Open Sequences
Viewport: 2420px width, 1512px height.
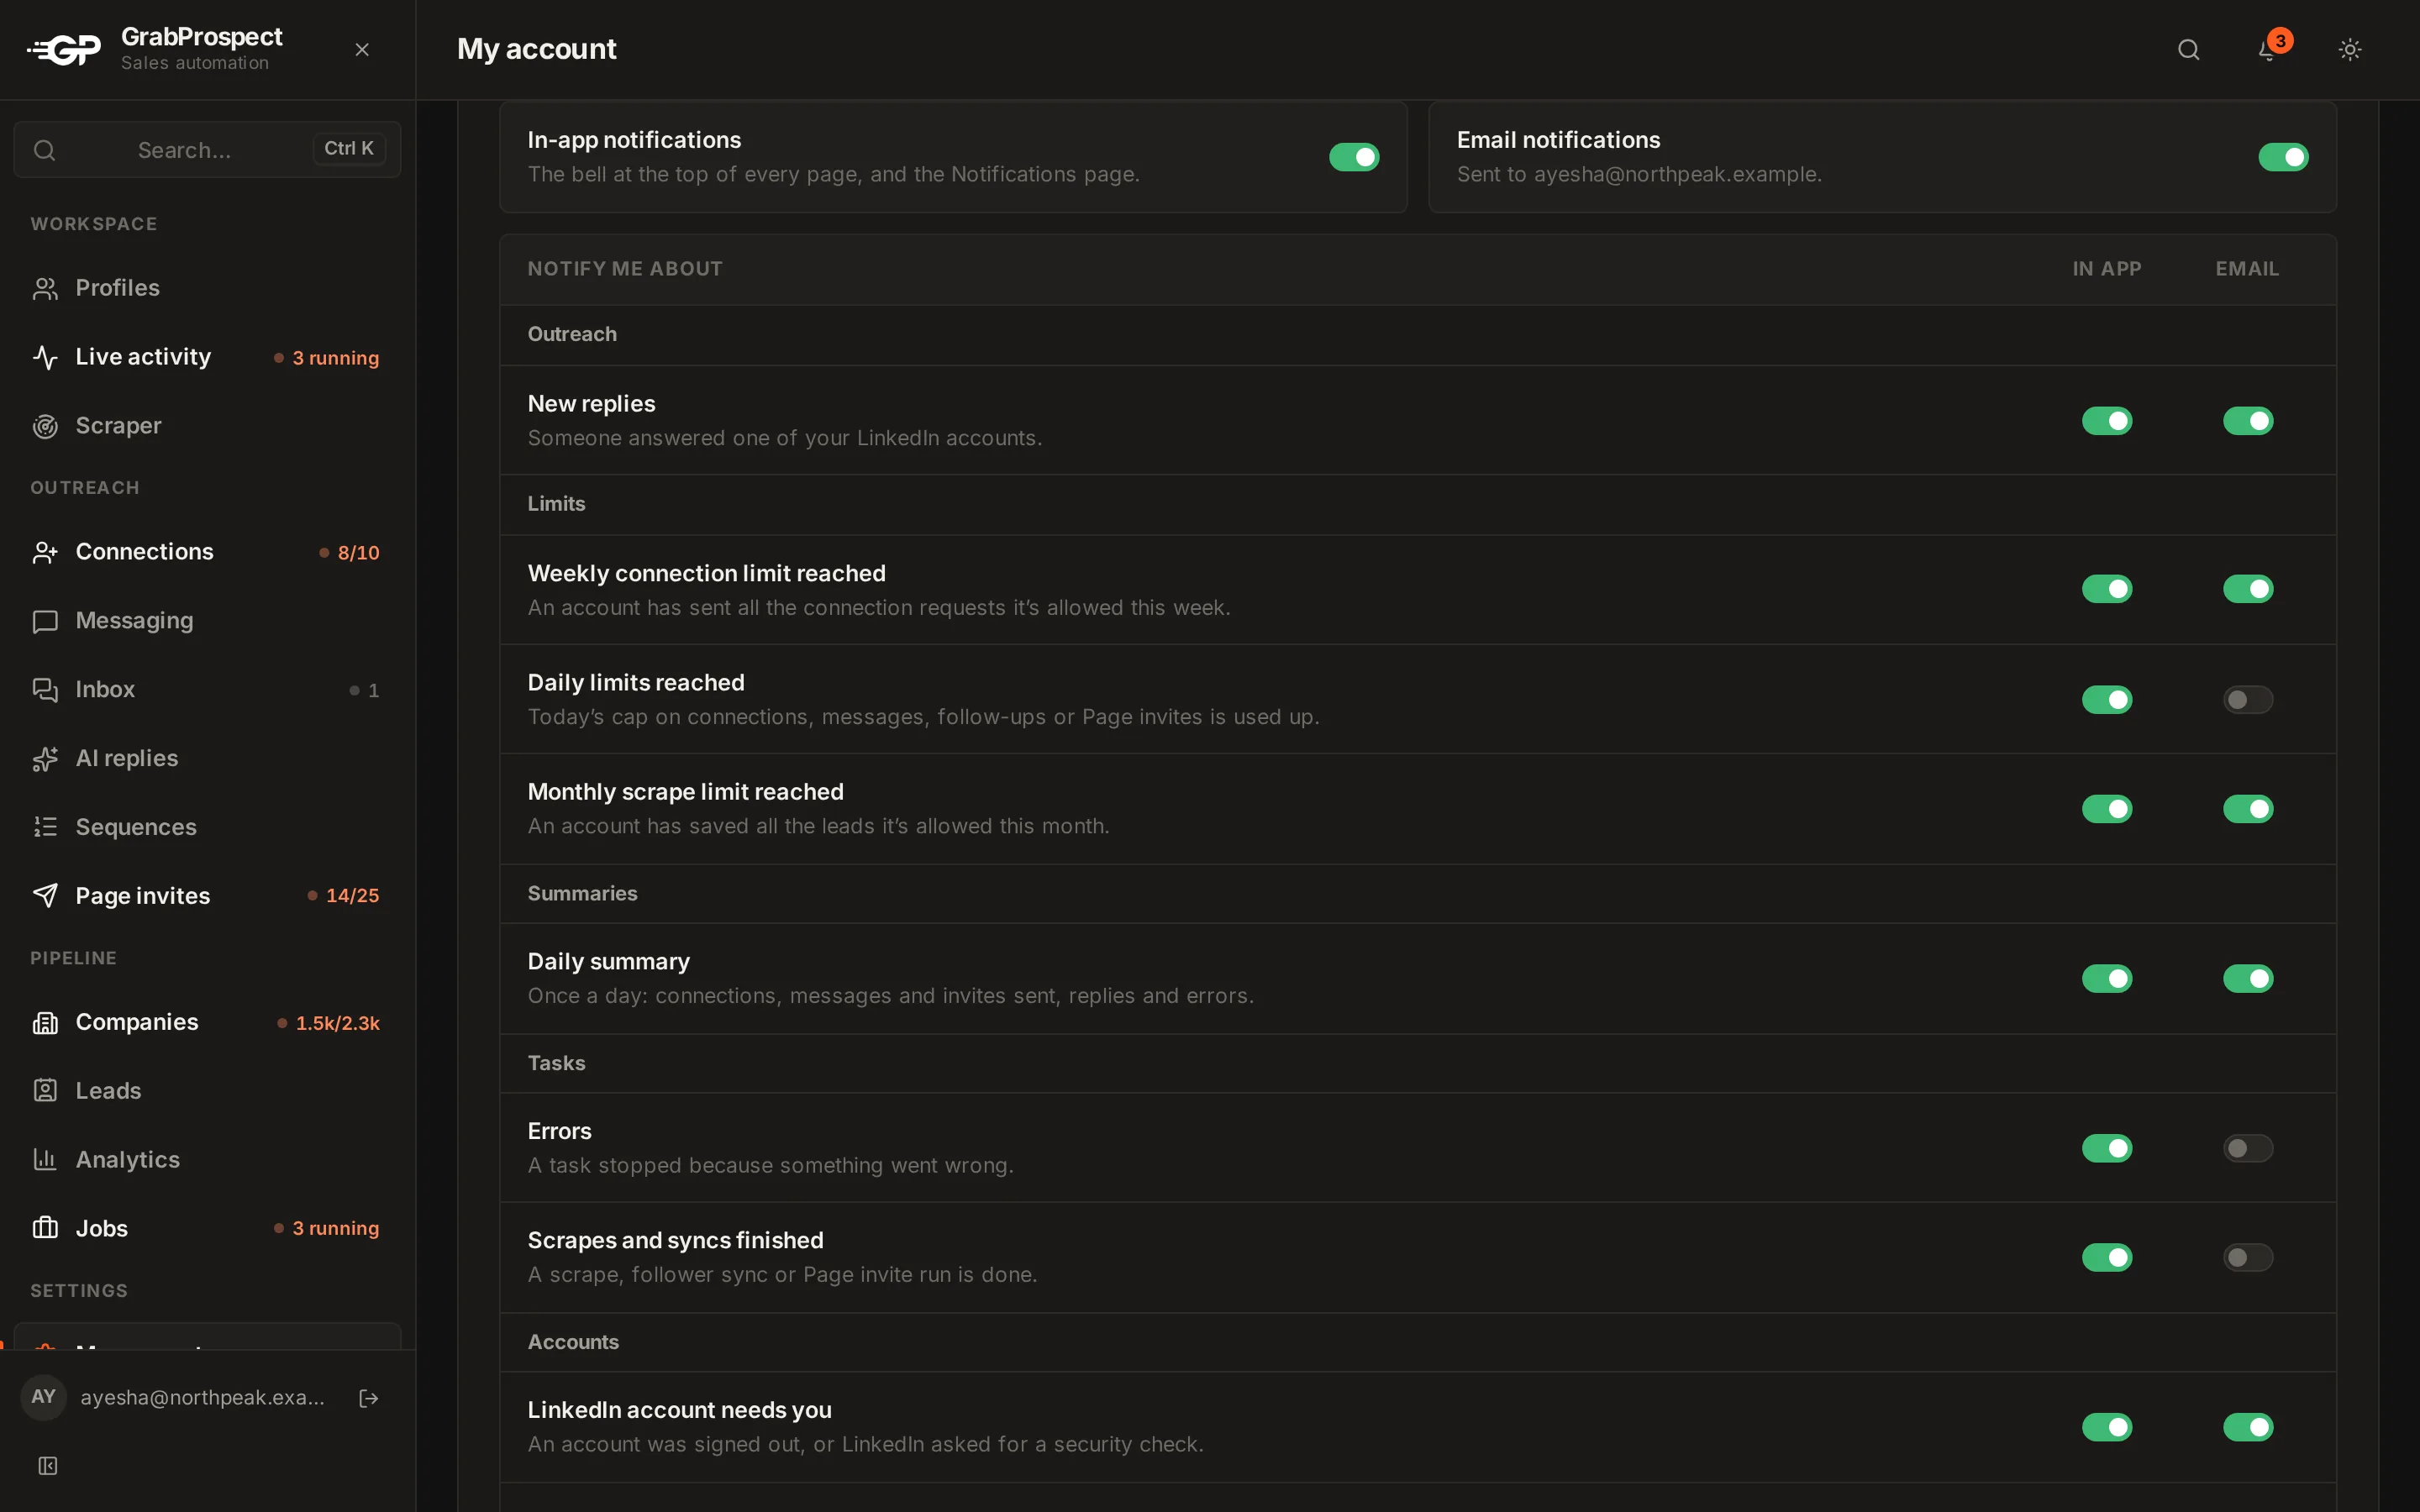(x=207, y=827)
